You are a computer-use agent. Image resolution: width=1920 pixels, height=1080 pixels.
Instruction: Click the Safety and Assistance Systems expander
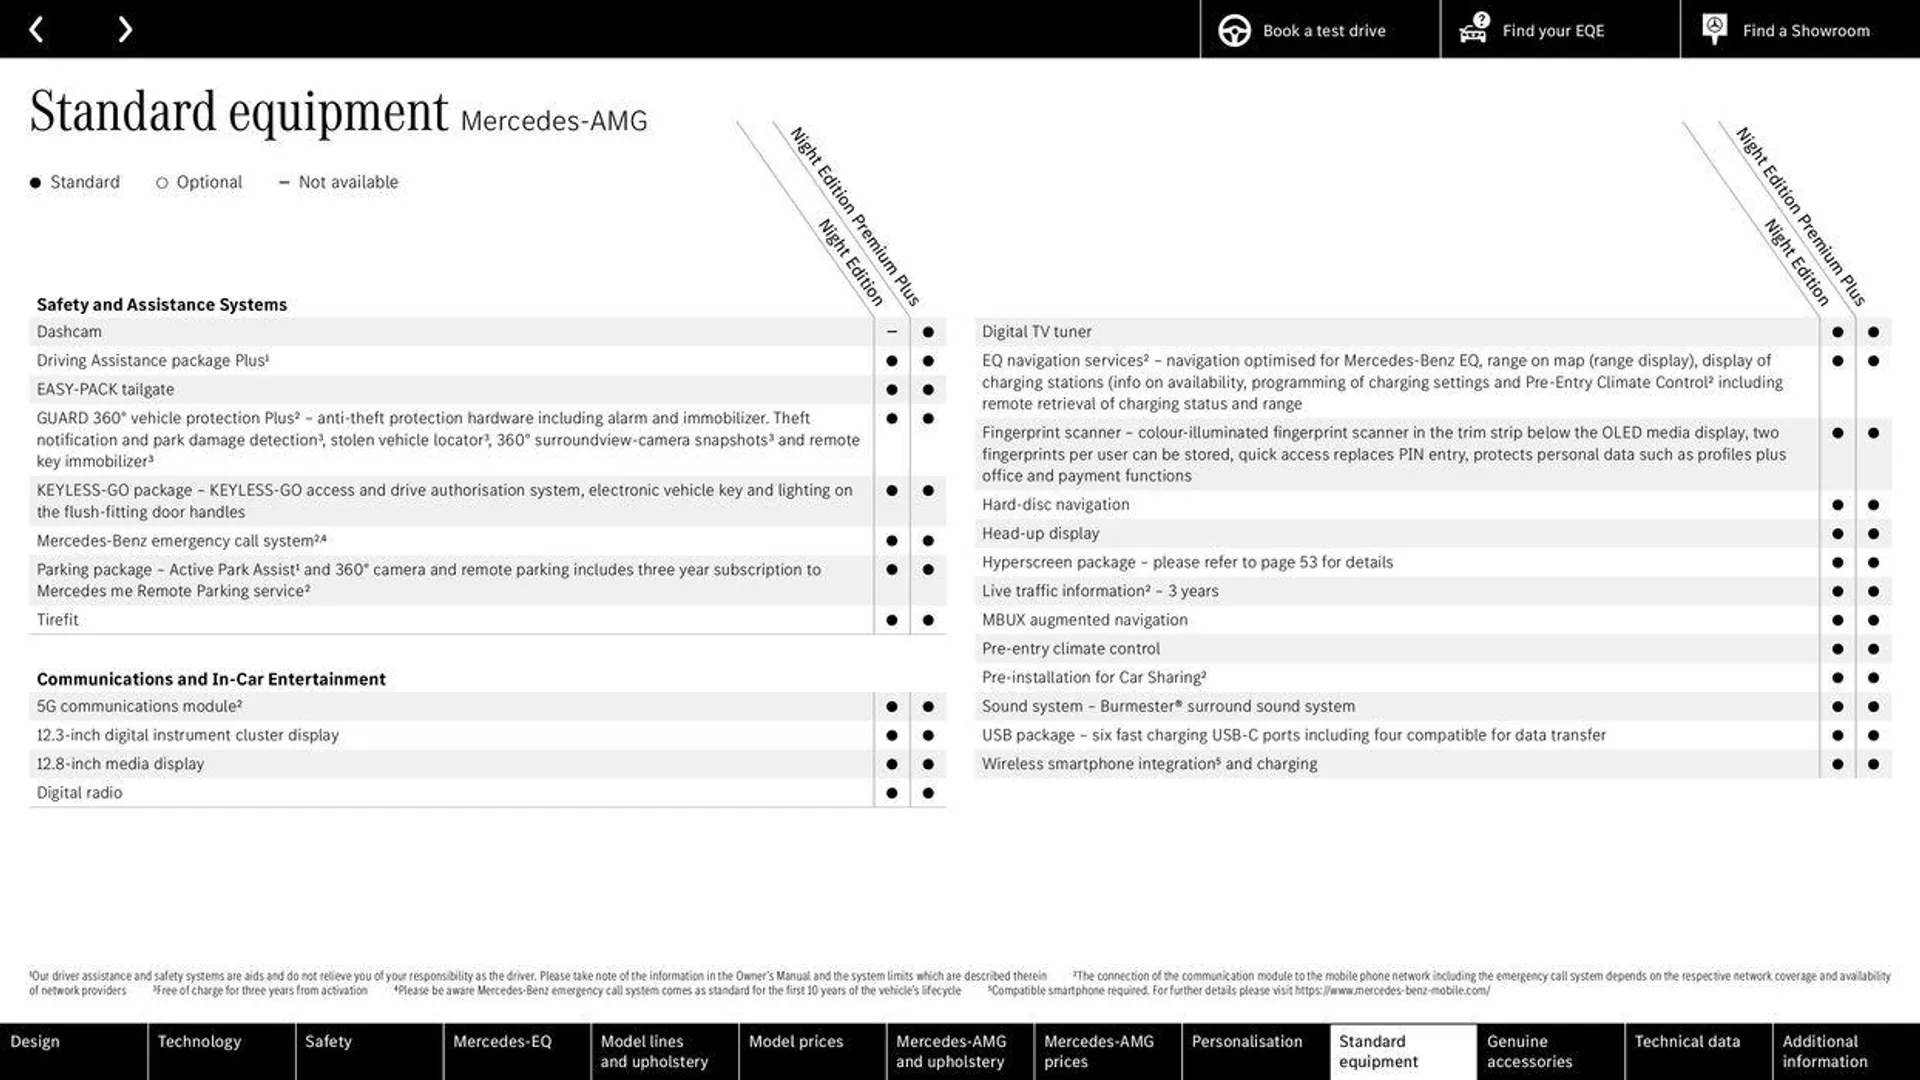(x=161, y=305)
